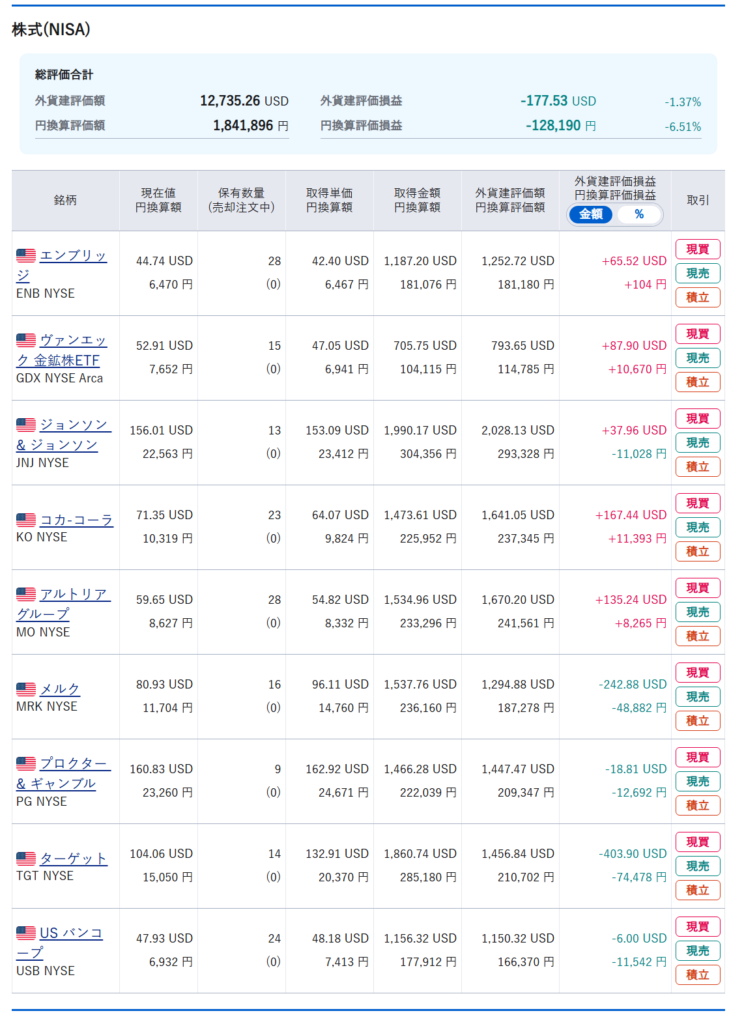This screenshot has width=729, height=1024.
Task: Click the US flag icon beside メルク
Action: [x=26, y=689]
